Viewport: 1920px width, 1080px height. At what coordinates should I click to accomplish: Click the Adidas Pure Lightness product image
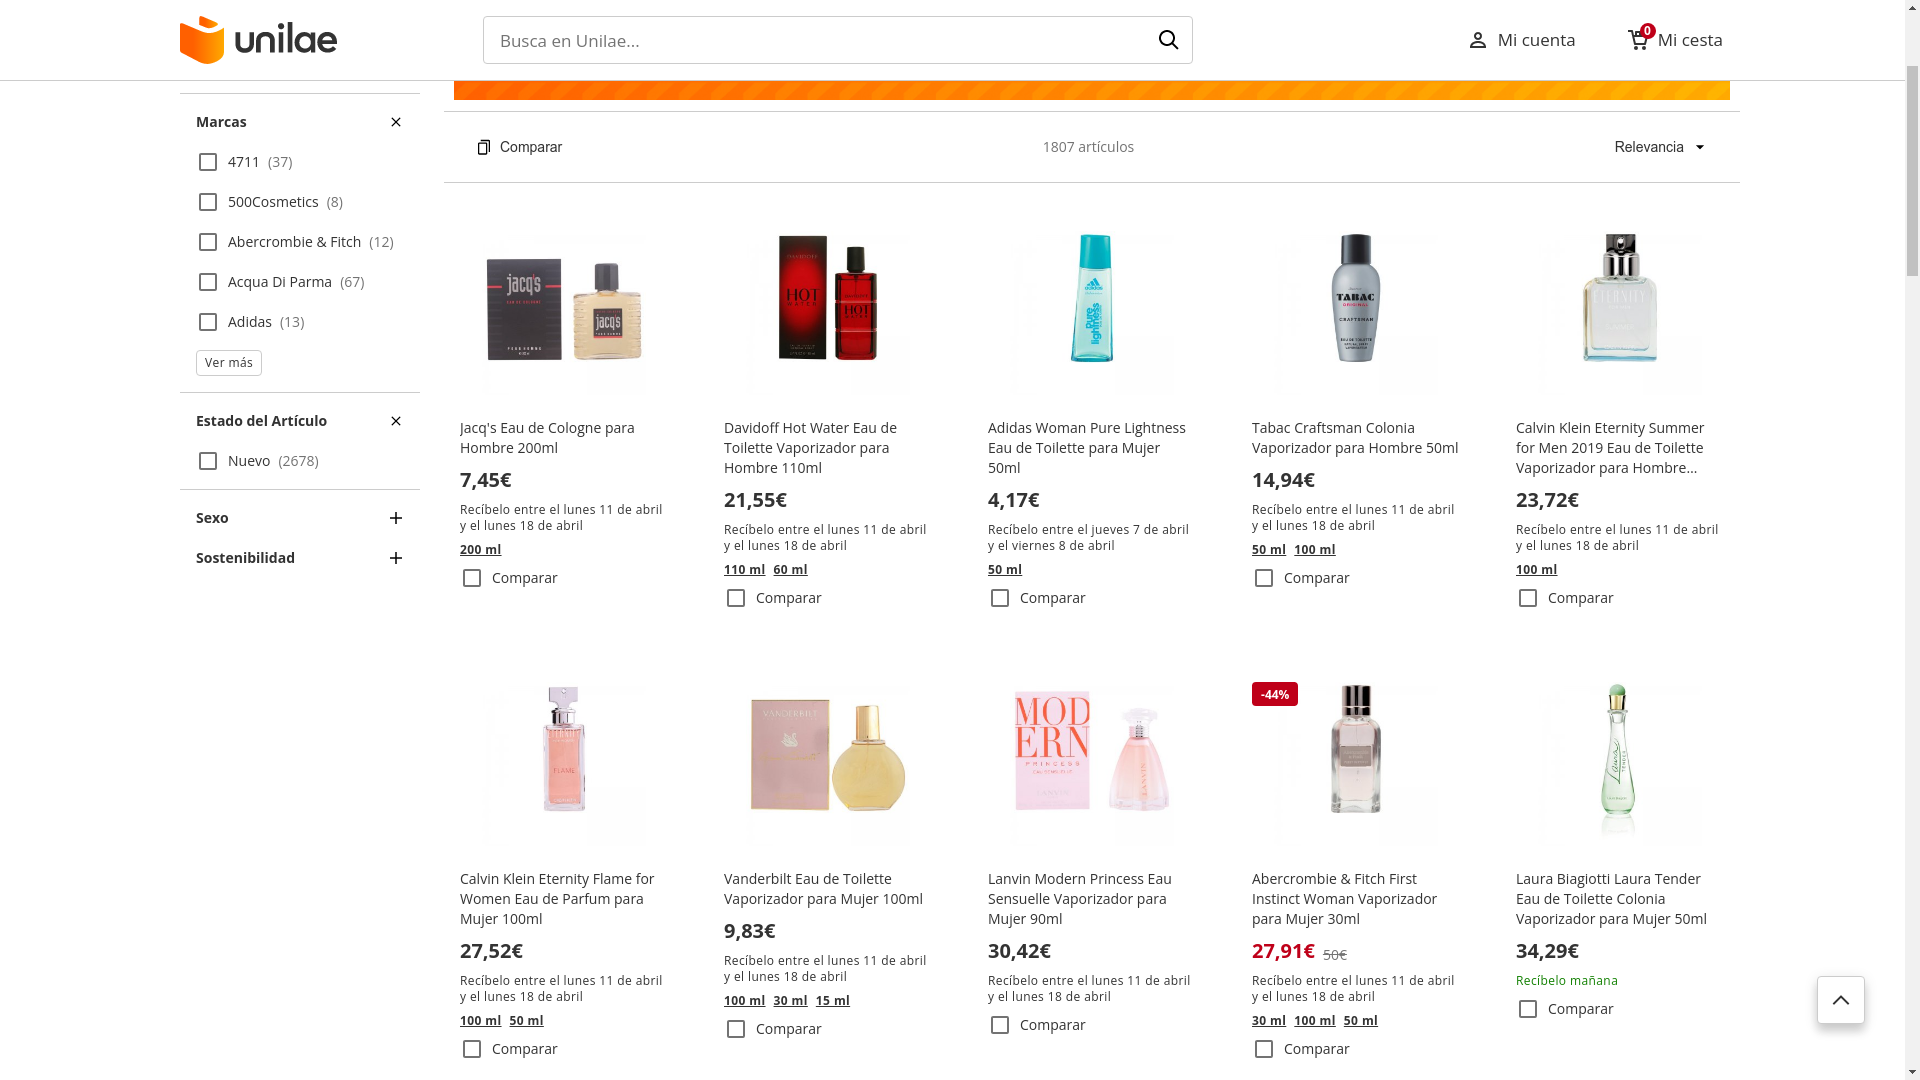(1091, 298)
